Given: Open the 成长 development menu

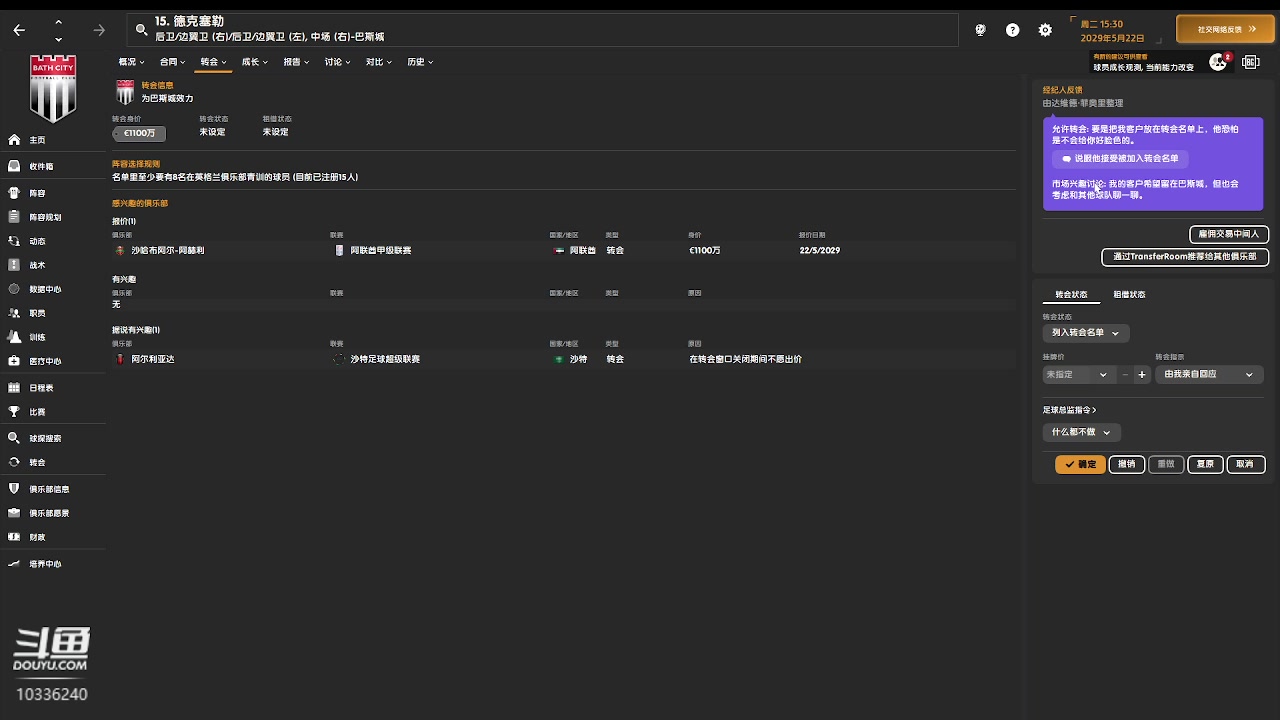Looking at the screenshot, I should click(x=254, y=62).
